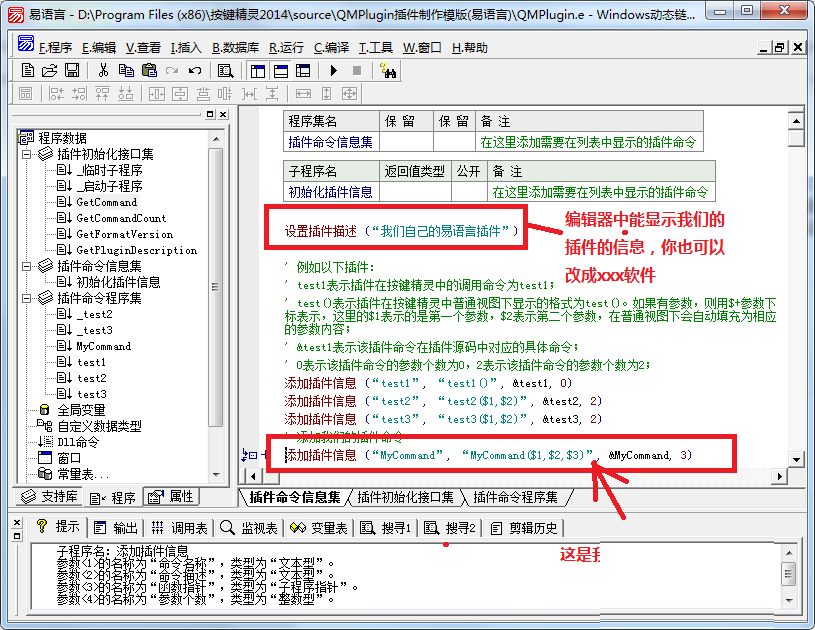Click the 插件命令信息集 table cell
The height and width of the screenshot is (630, 815).
click(x=331, y=142)
